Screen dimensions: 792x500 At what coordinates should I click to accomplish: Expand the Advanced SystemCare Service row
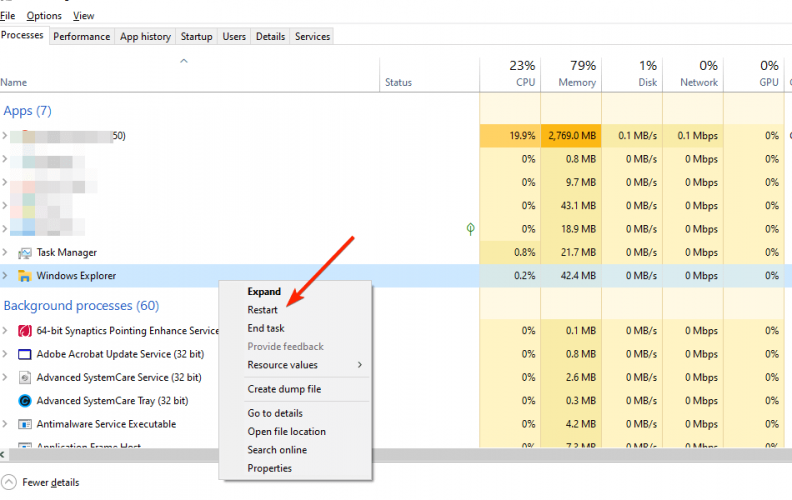pyautogui.click(x=5, y=377)
